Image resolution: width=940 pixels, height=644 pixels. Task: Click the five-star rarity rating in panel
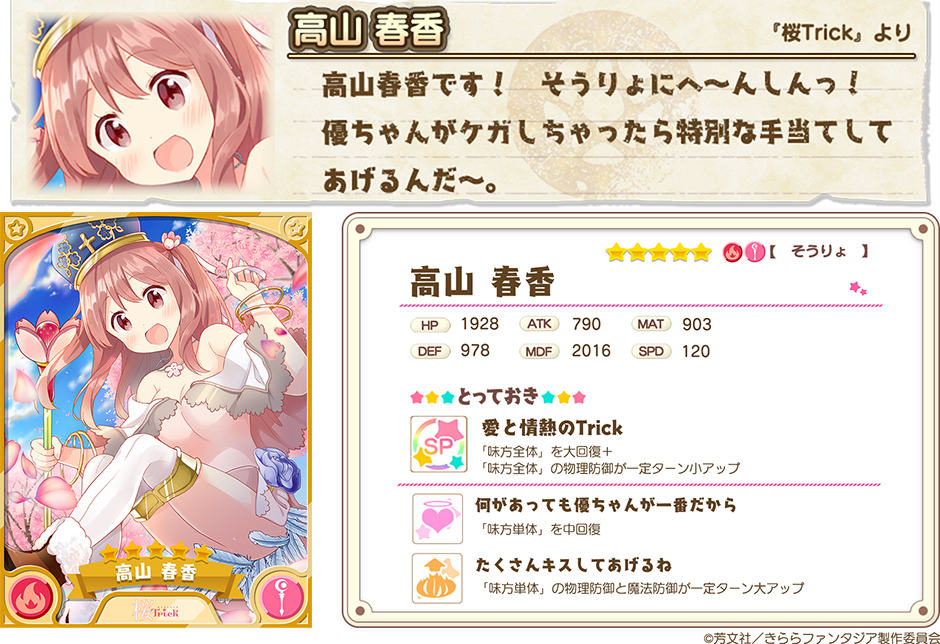[658, 252]
